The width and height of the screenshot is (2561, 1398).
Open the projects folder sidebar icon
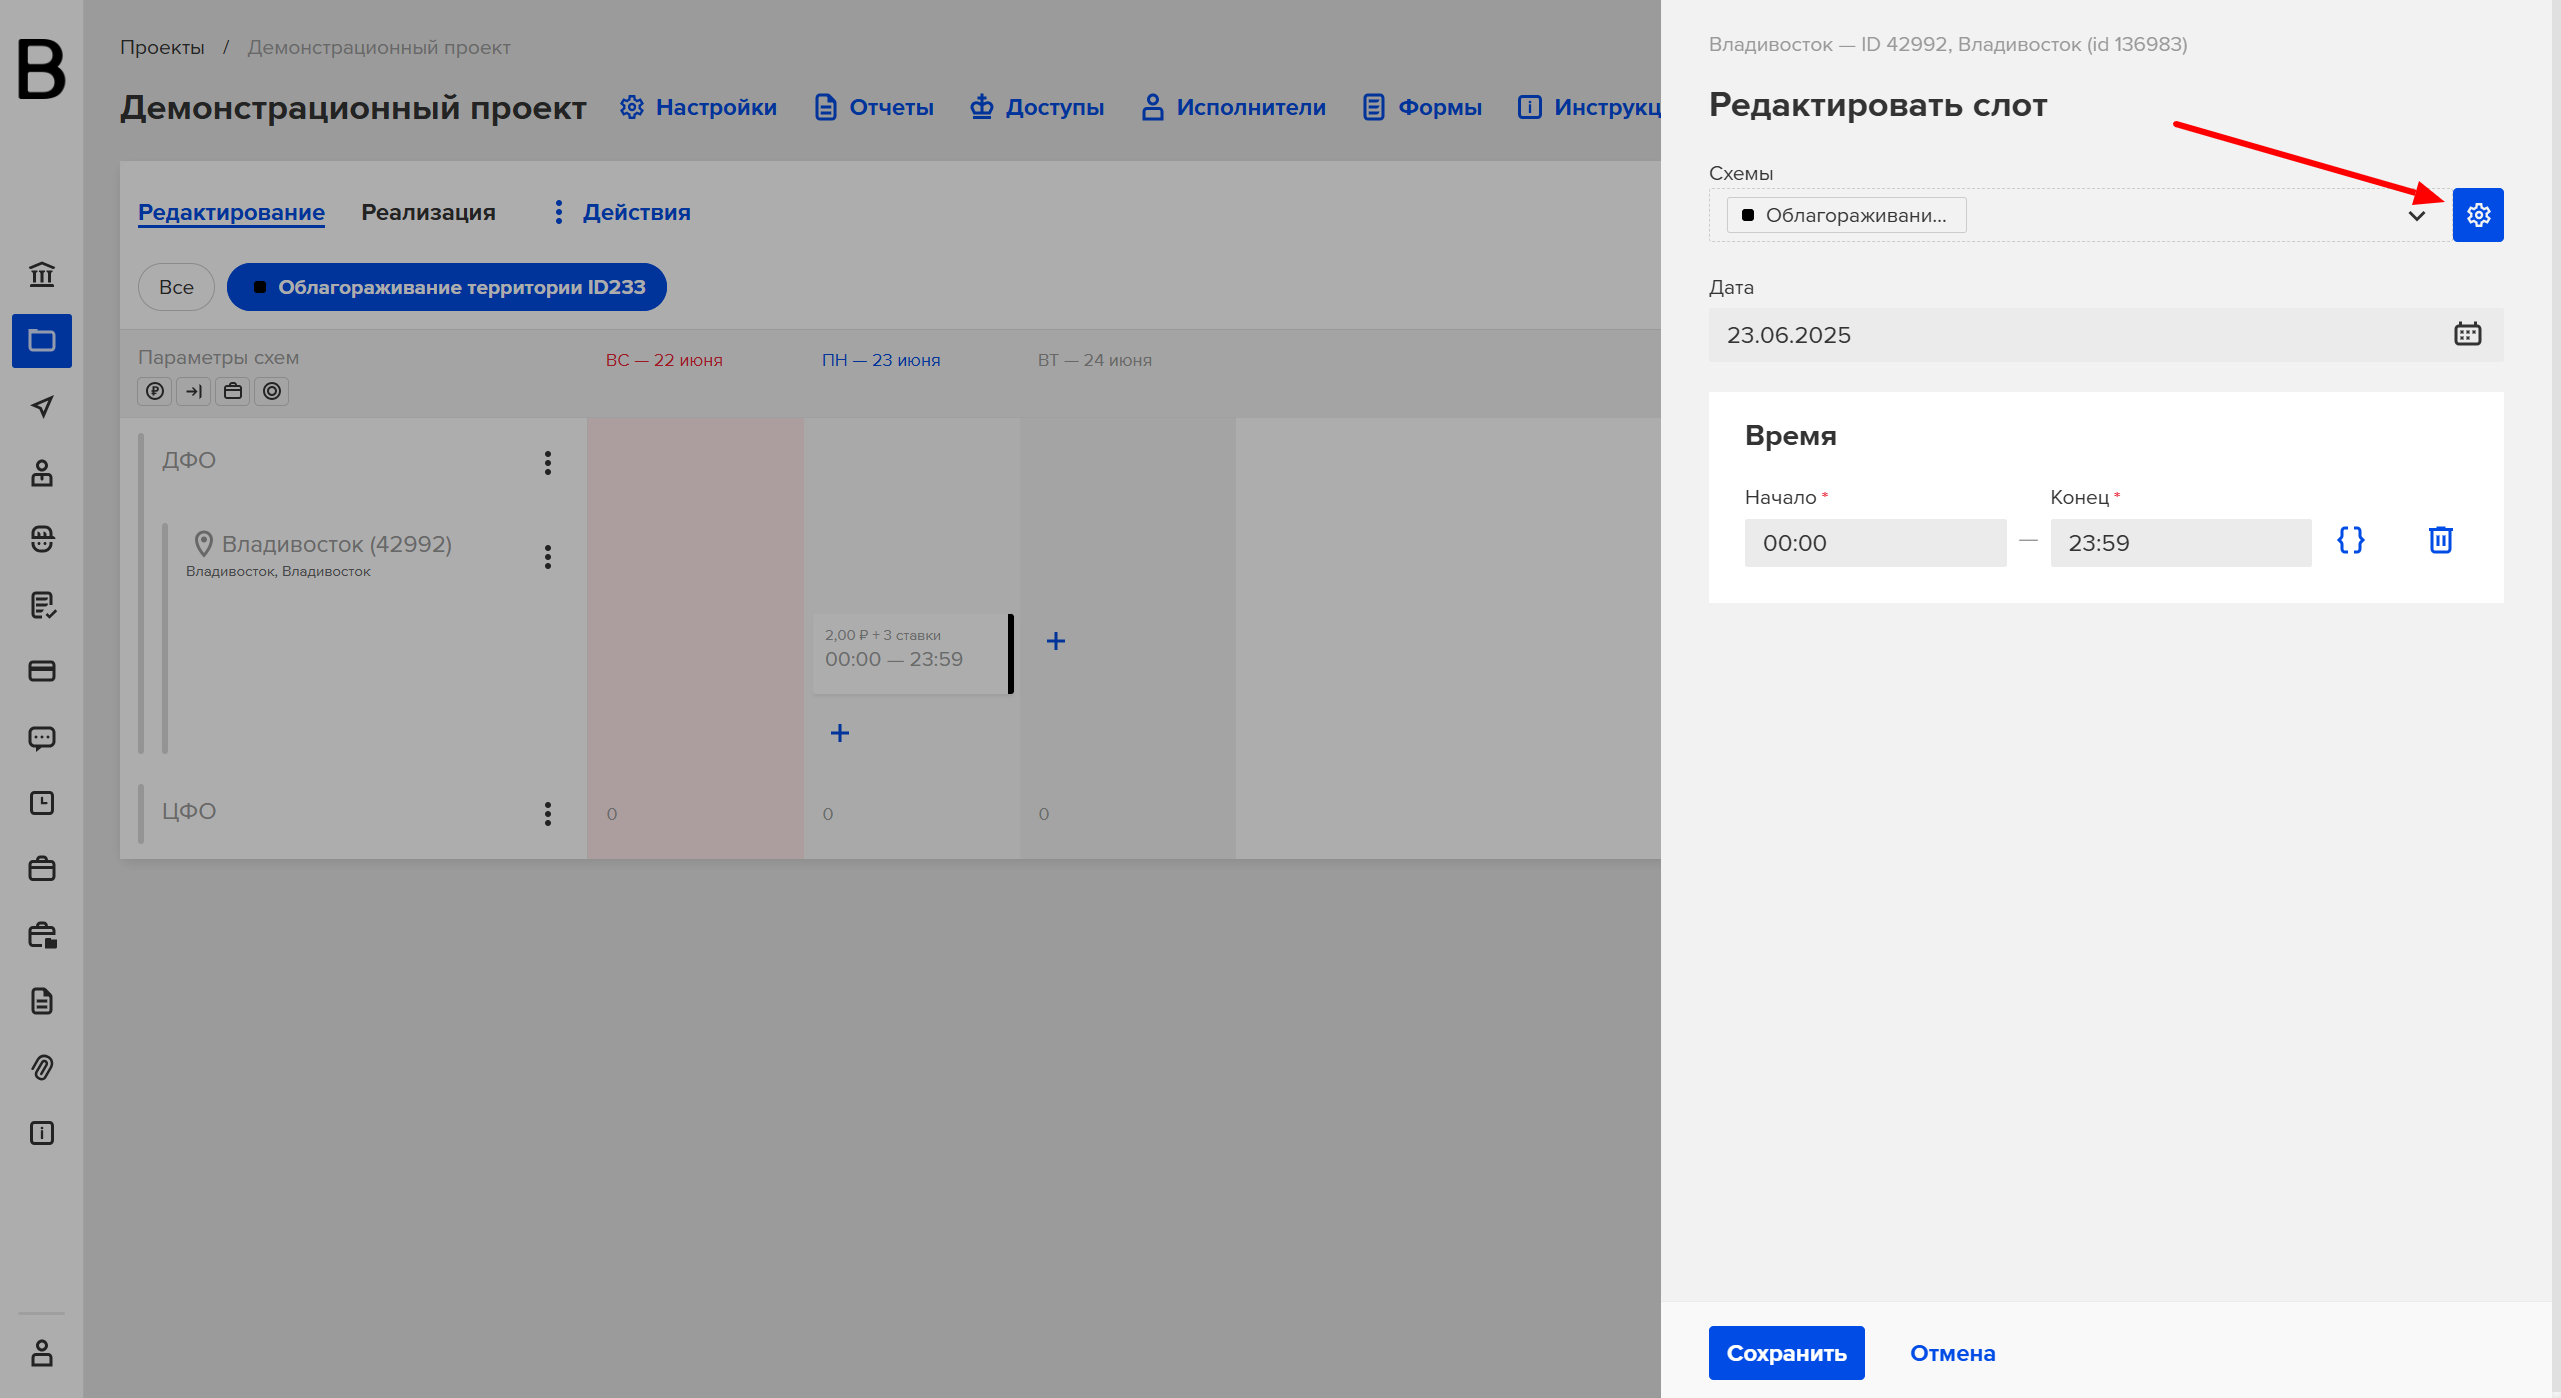click(42, 341)
